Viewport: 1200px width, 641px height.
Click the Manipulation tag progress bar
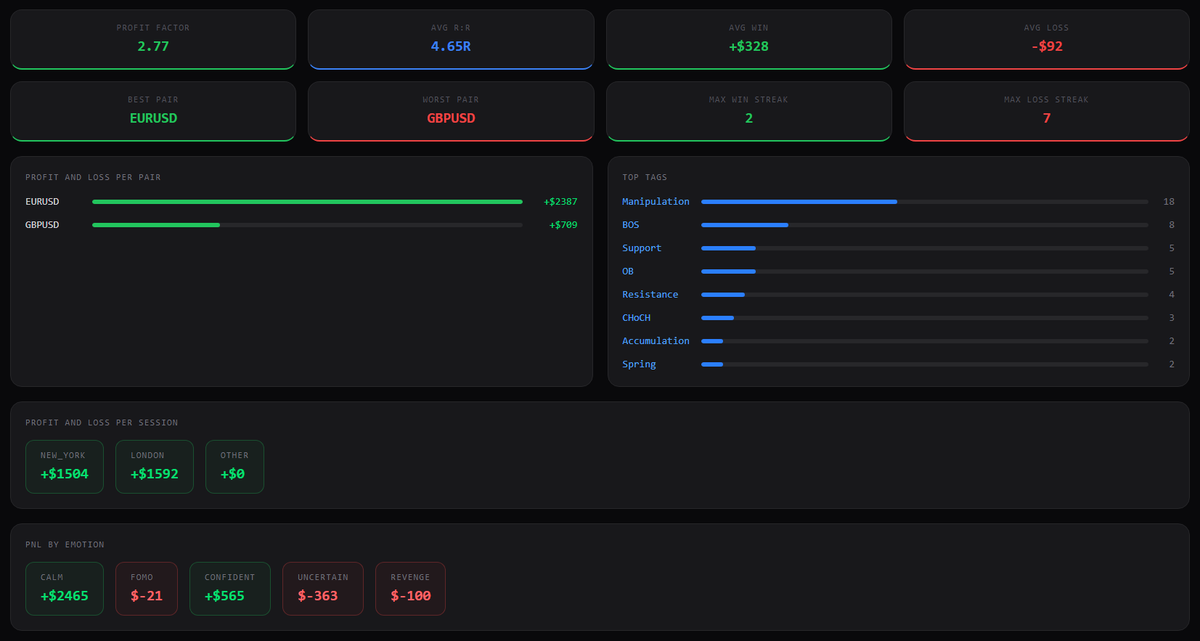[925, 202]
